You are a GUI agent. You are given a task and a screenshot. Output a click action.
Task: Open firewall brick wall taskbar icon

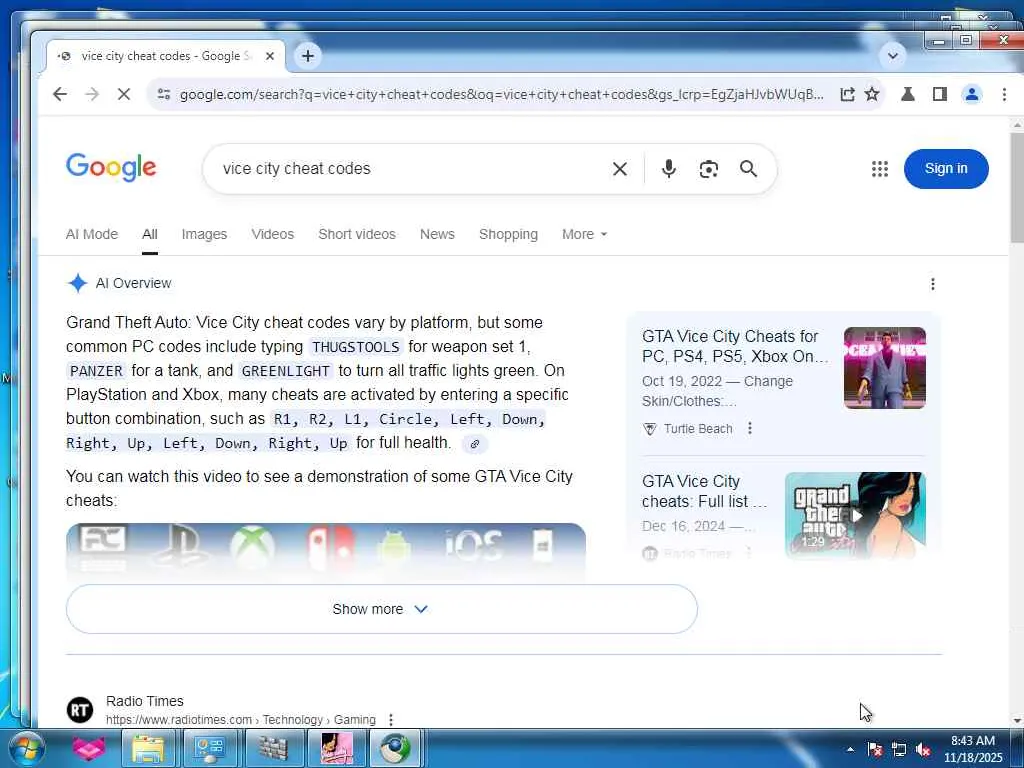(272, 748)
